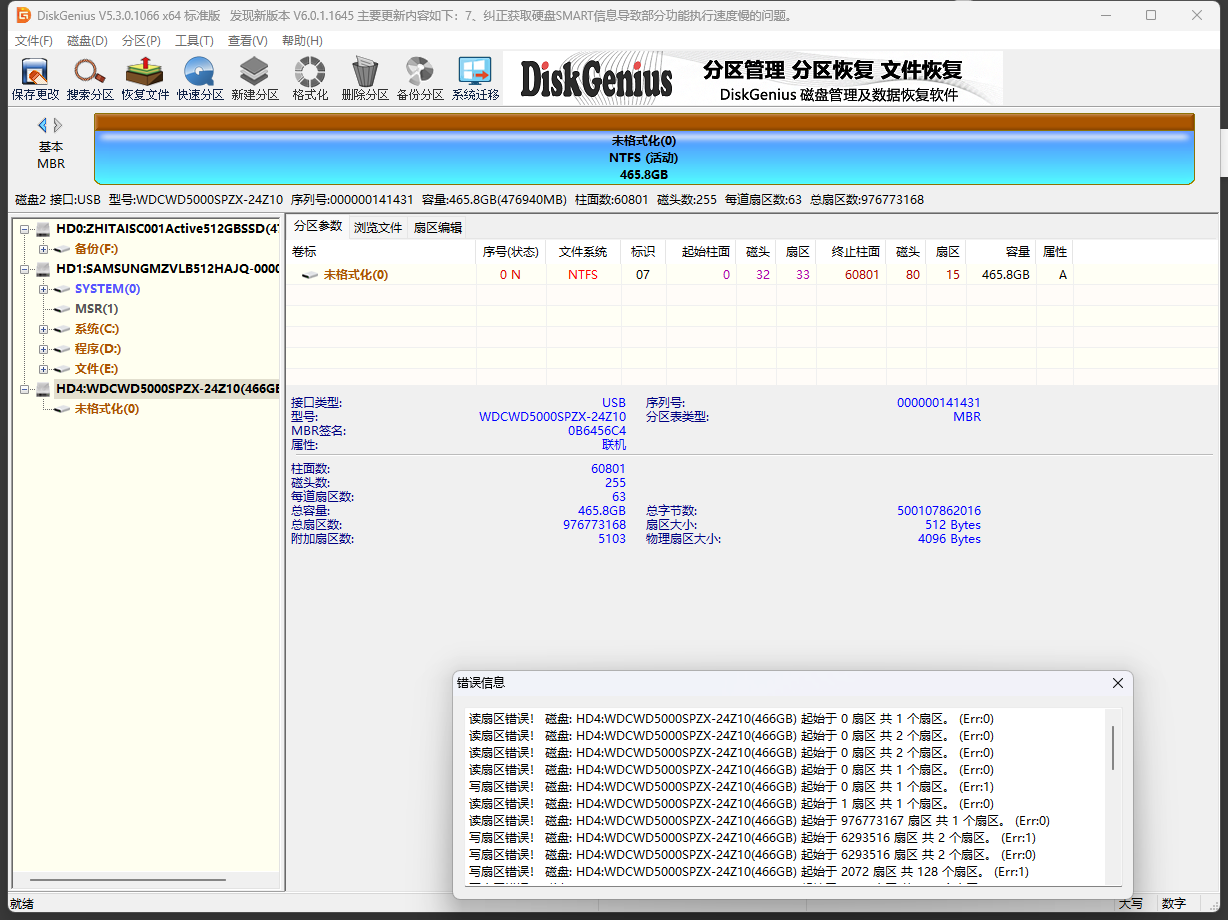
Task: Select HD1:SAMSUNGMZVLB512HAJQ disk label
Action: 167,268
